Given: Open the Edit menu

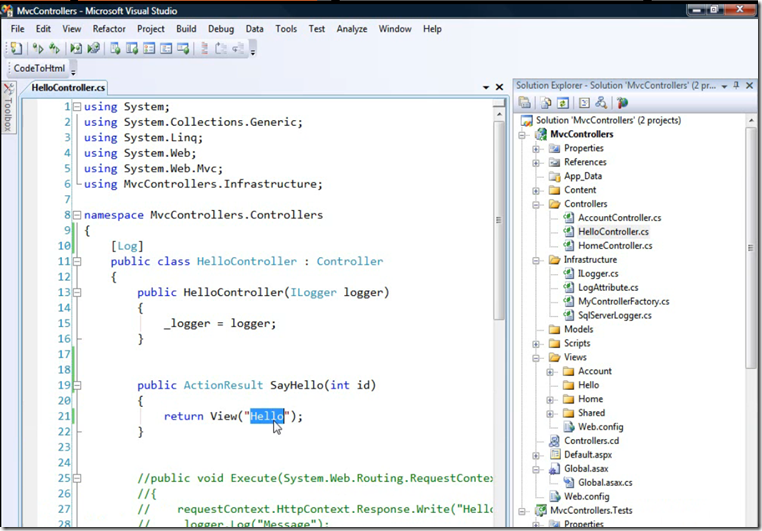Looking at the screenshot, I should pyautogui.click(x=43, y=29).
